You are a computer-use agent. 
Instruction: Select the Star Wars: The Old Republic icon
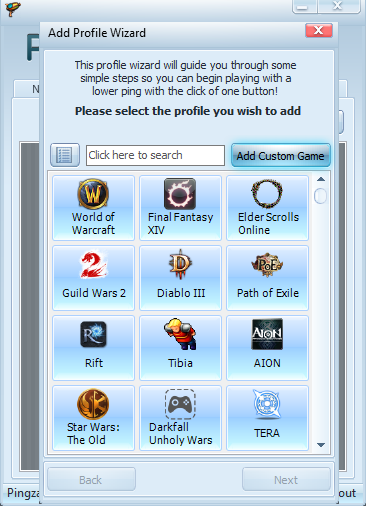click(93, 404)
